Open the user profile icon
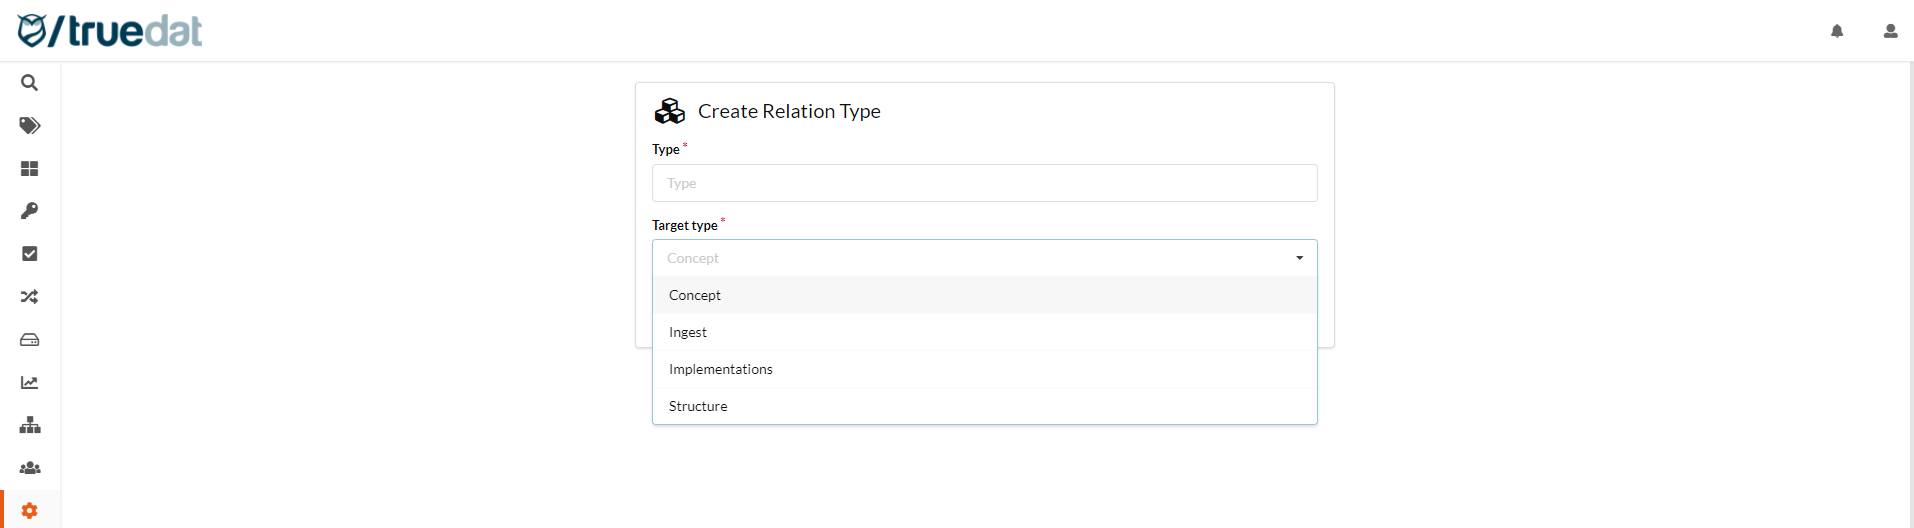The height and width of the screenshot is (528, 1914). (x=1890, y=31)
